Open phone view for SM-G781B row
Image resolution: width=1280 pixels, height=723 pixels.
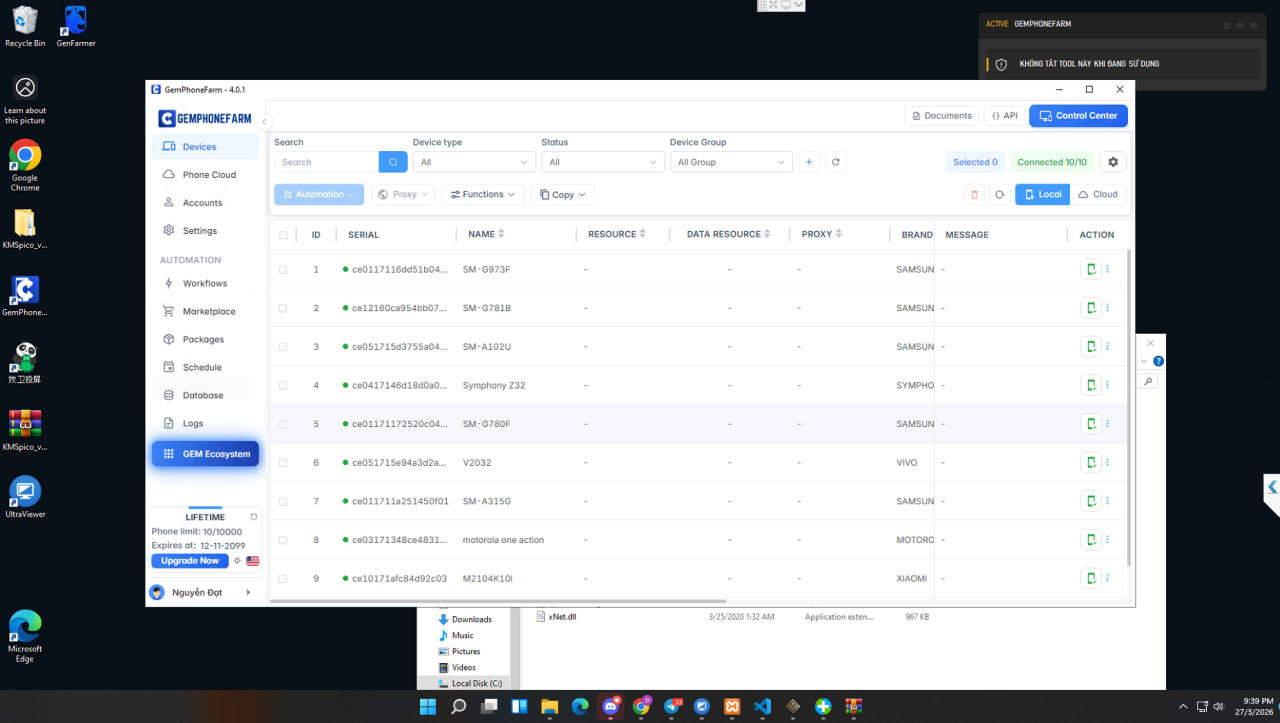coord(1090,308)
